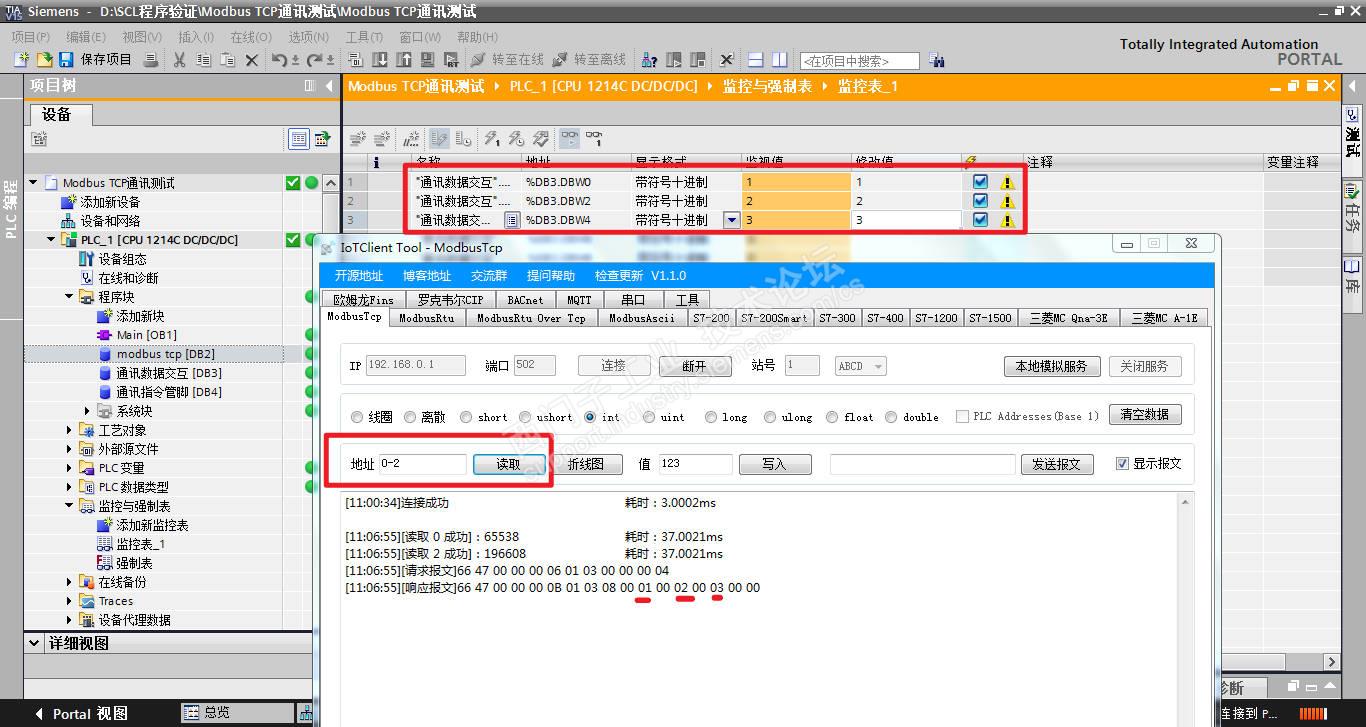
Task: Click the 在项目中搜索 search field
Action: (859, 61)
